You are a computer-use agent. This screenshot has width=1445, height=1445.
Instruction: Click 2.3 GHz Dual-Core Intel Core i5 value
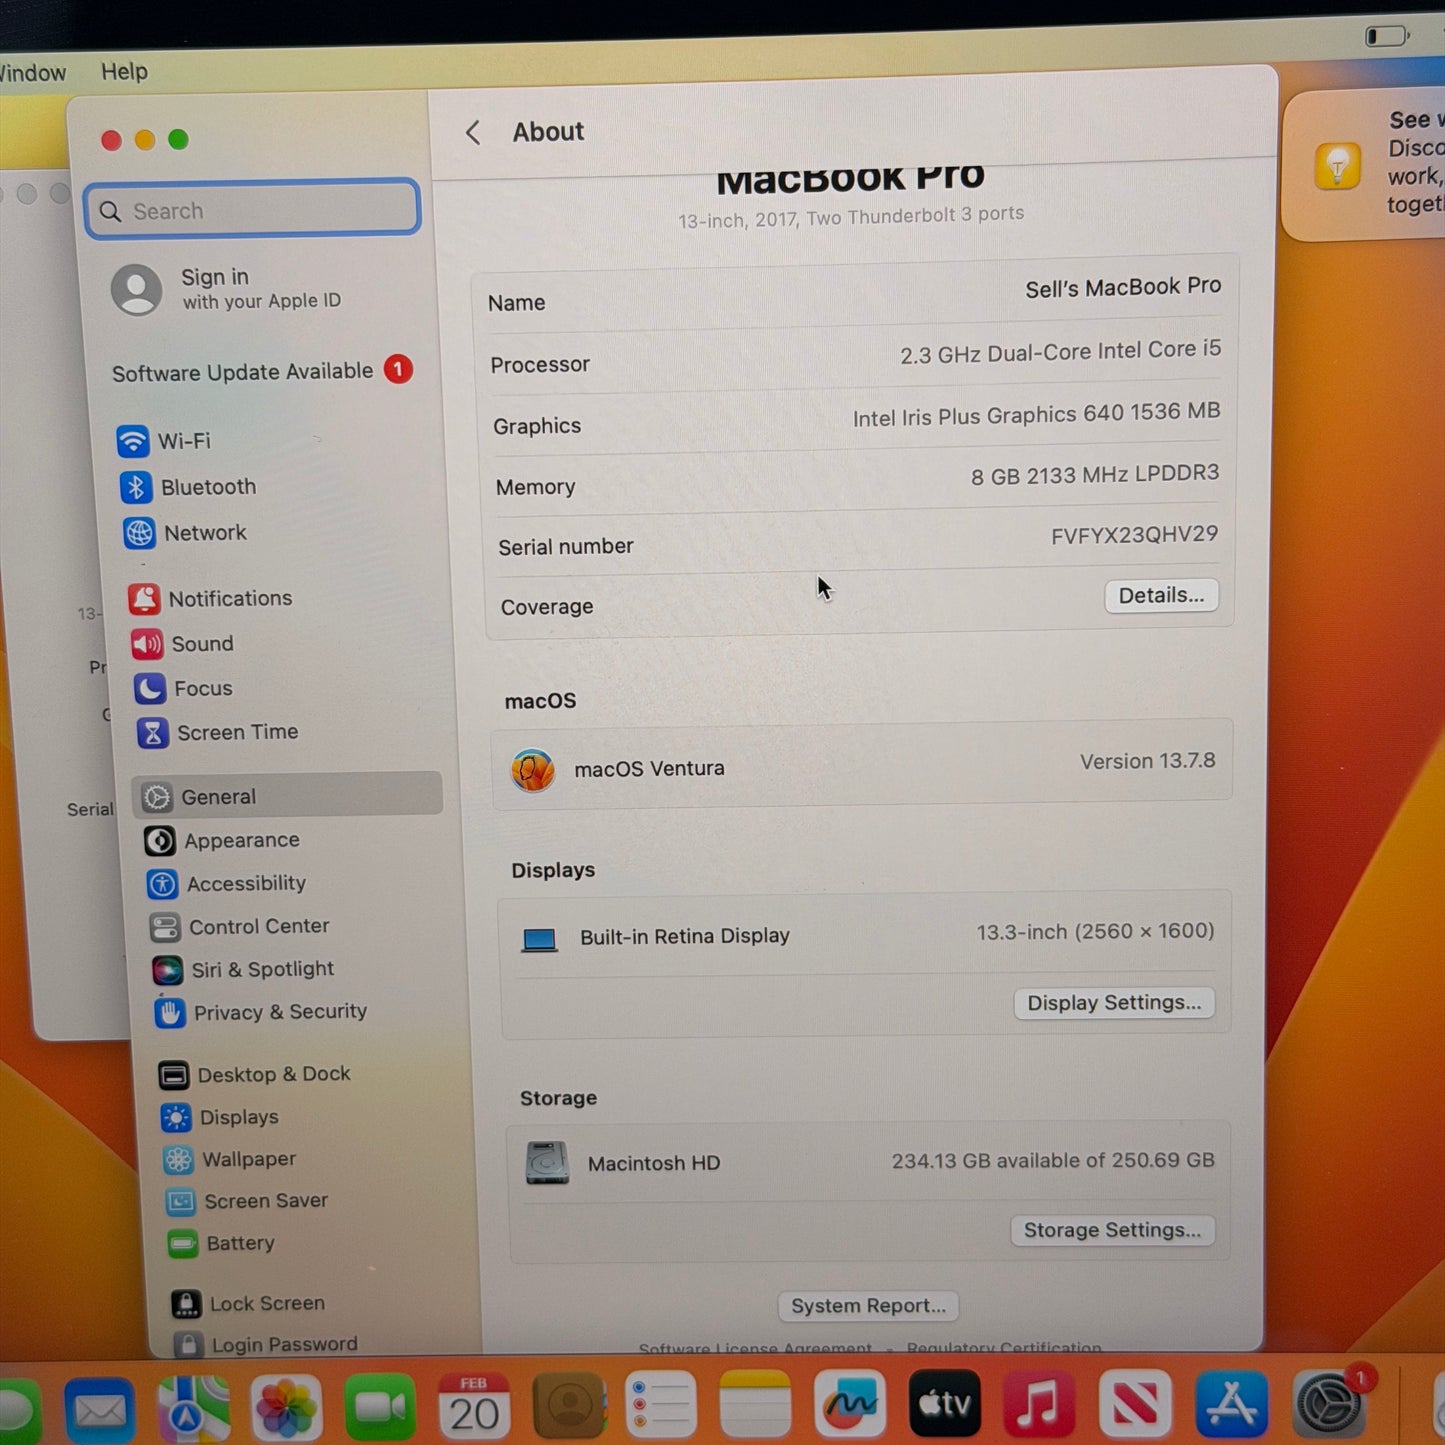tap(1060, 352)
